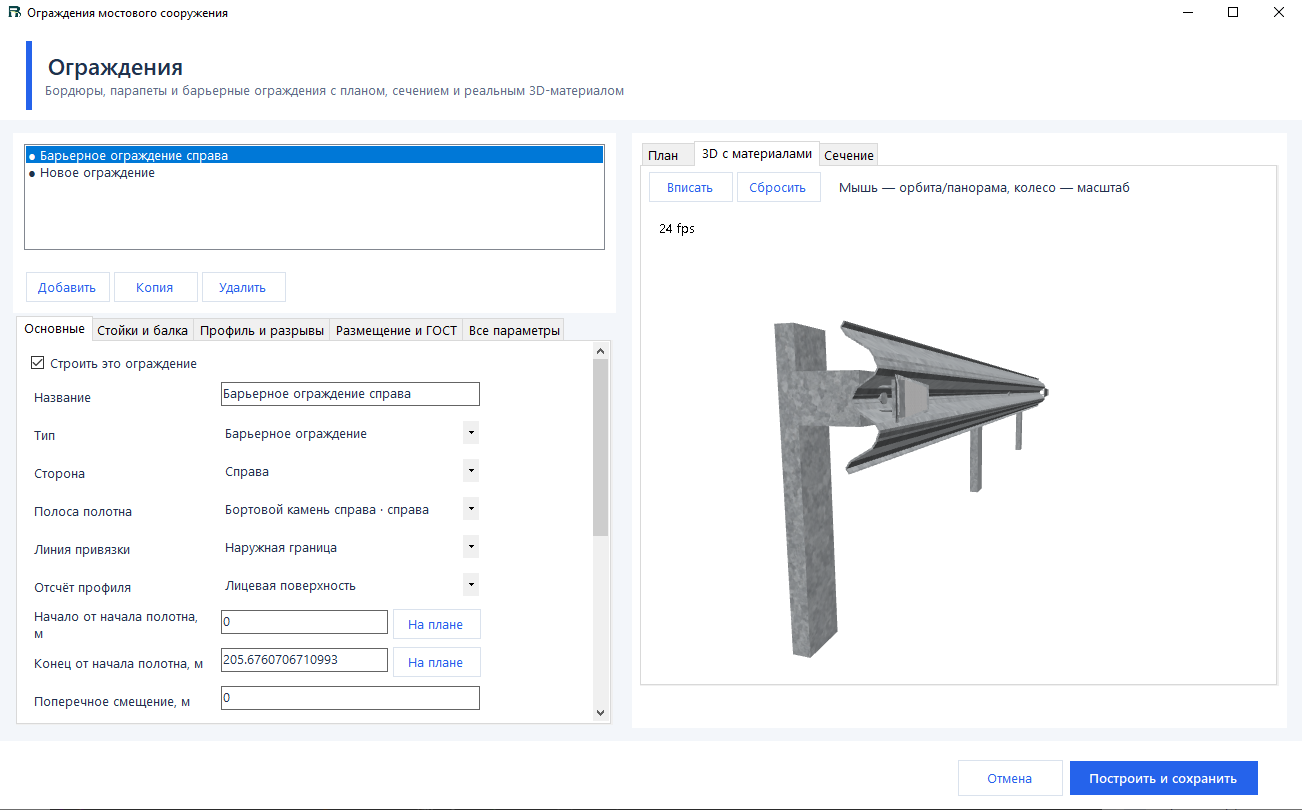This screenshot has height=810, width=1302.
Task: Click the scrollbar up arrow in parameters panel
Action: tap(600, 351)
